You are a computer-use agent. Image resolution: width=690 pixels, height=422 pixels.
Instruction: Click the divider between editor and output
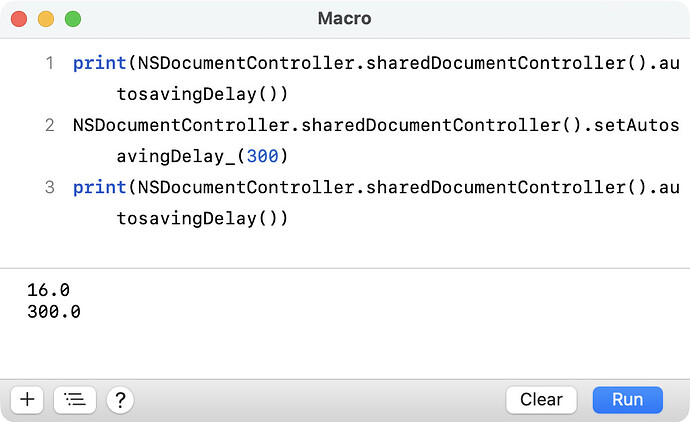pyautogui.click(x=345, y=268)
